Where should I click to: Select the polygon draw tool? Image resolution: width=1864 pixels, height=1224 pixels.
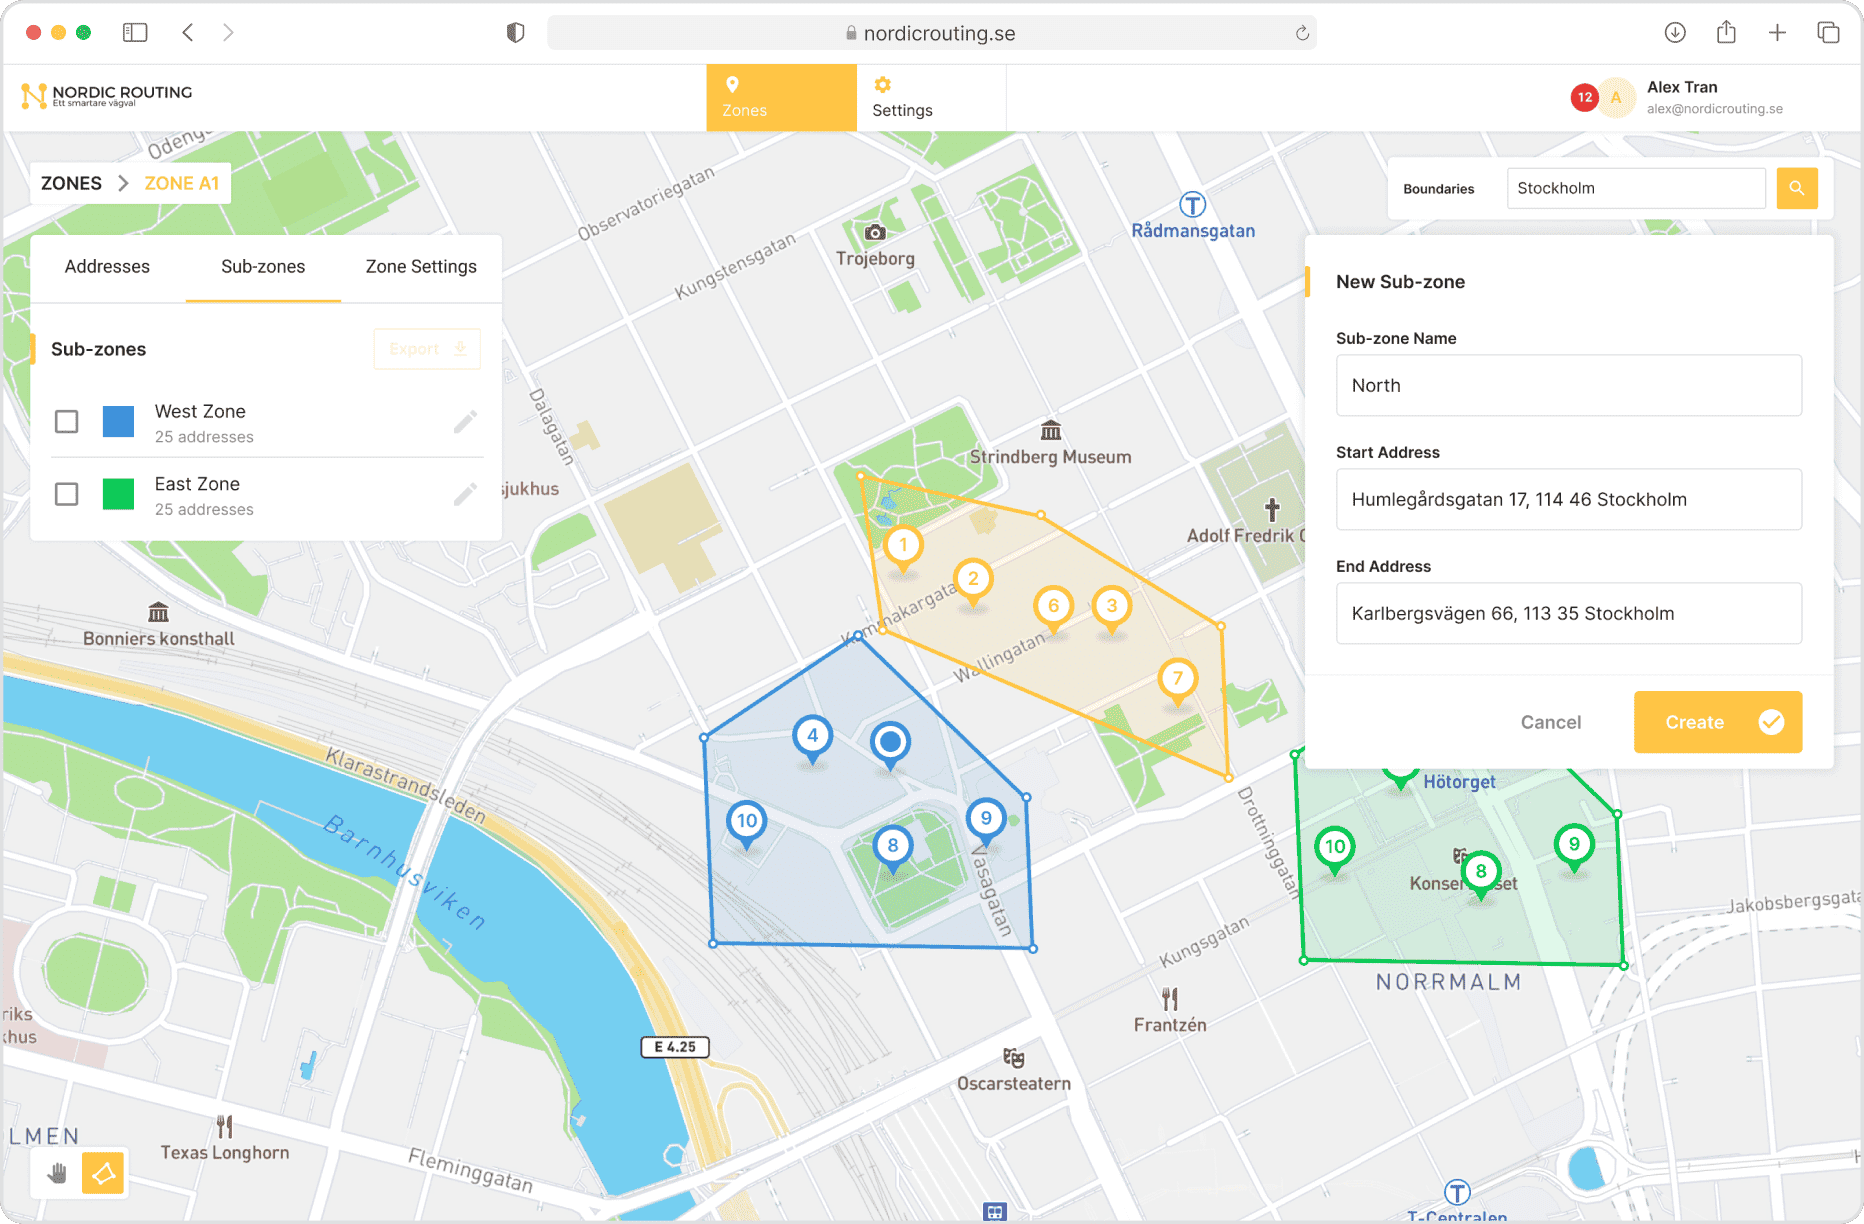pos(102,1173)
